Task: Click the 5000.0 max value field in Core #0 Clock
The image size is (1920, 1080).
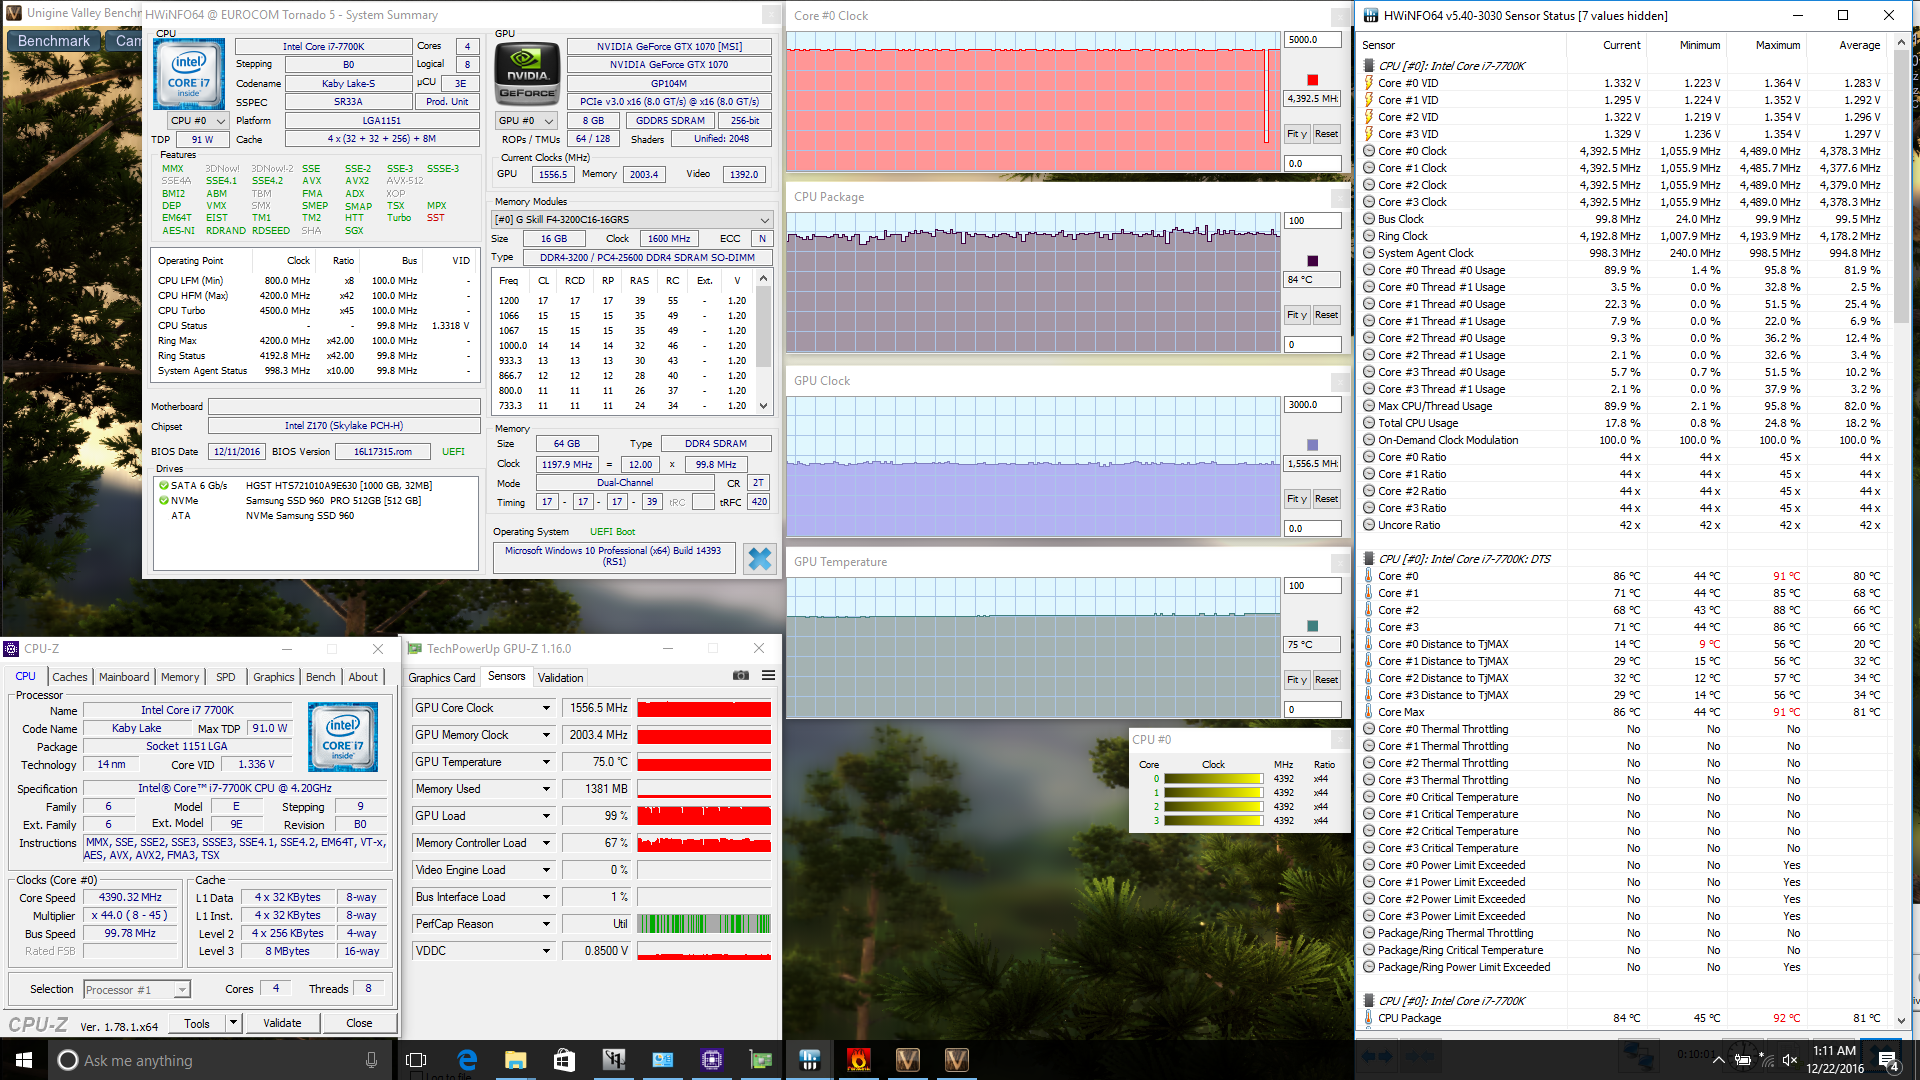Action: pyautogui.click(x=1312, y=40)
